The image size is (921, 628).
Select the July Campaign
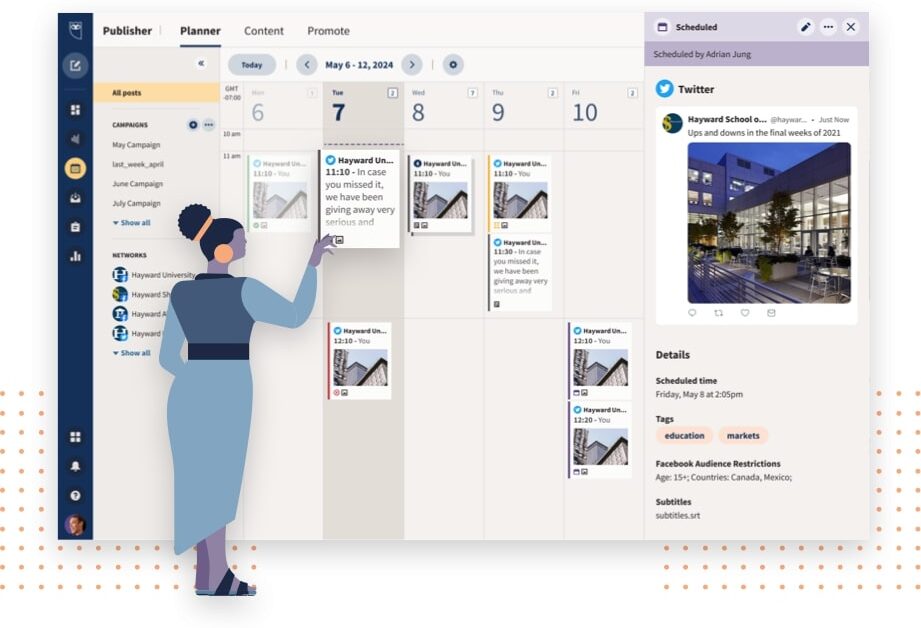(136, 203)
